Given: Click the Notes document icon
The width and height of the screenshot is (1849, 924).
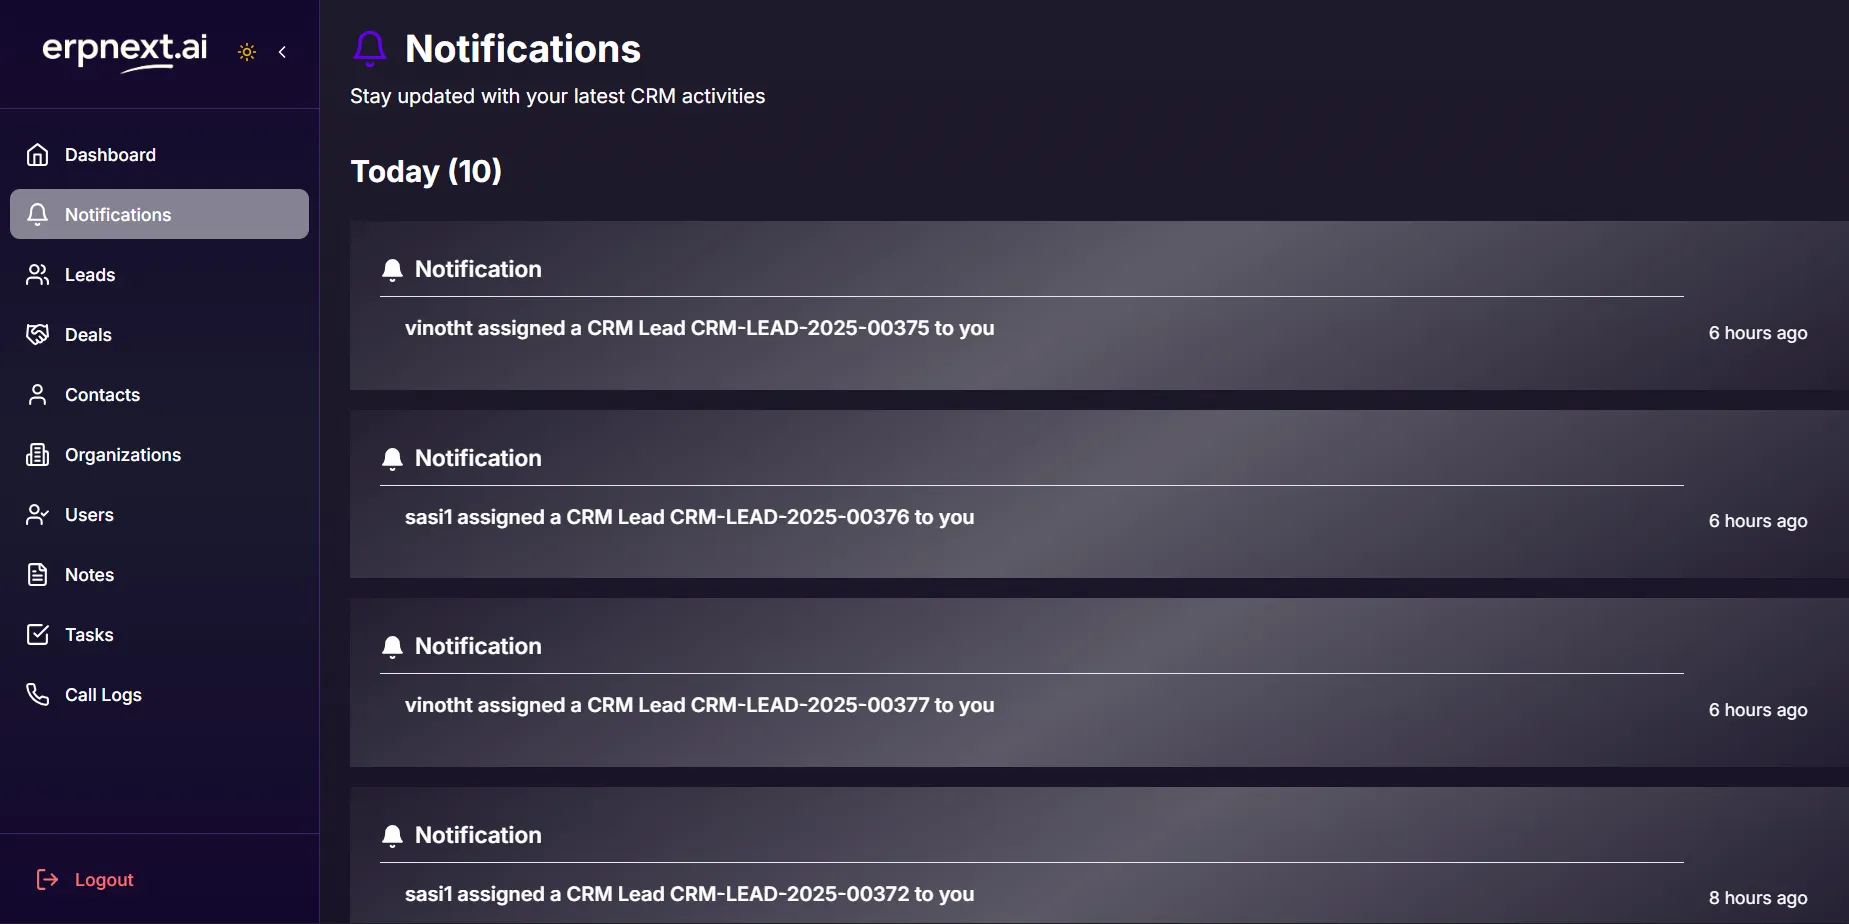Looking at the screenshot, I should pyautogui.click(x=38, y=575).
